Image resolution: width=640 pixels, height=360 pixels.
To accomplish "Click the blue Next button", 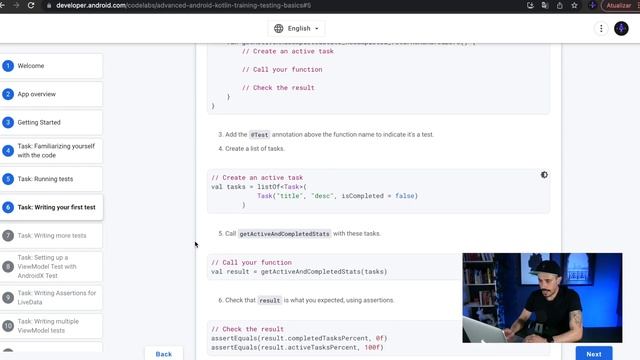I will click(594, 354).
